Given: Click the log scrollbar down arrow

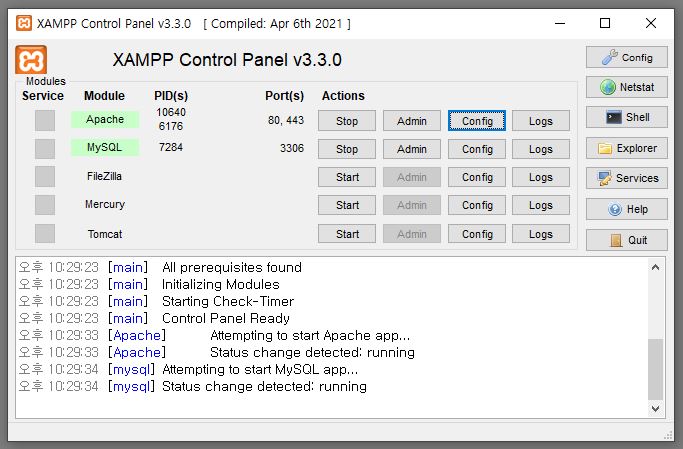Looking at the screenshot, I should pos(656,408).
